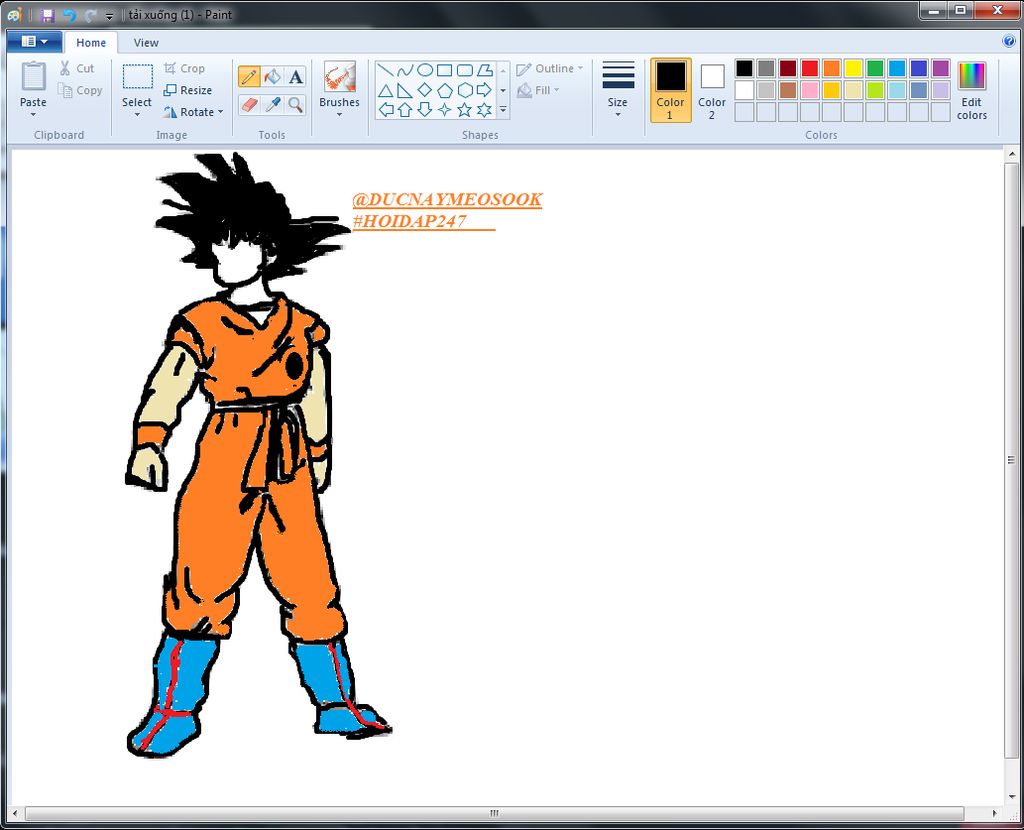The width and height of the screenshot is (1024, 830).
Task: Select the Color picker eyedropper tool
Action: click(x=272, y=104)
